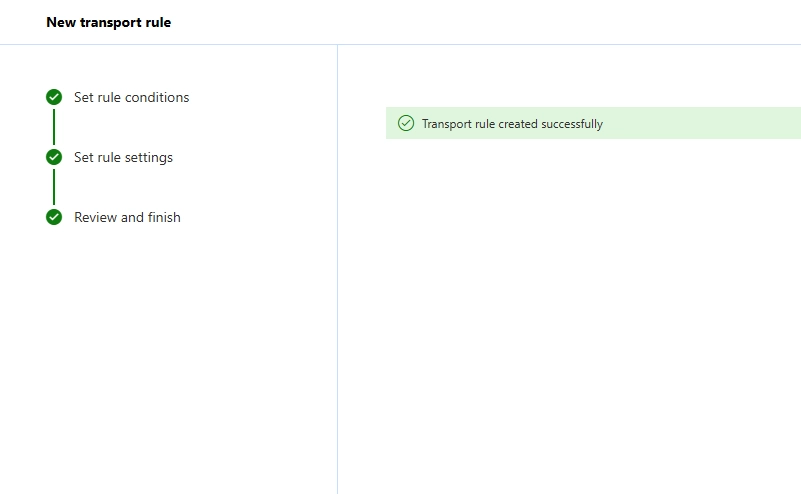Click the green checkmark beside Set rule conditions
Viewport: 801px width, 494px height.
[54, 97]
